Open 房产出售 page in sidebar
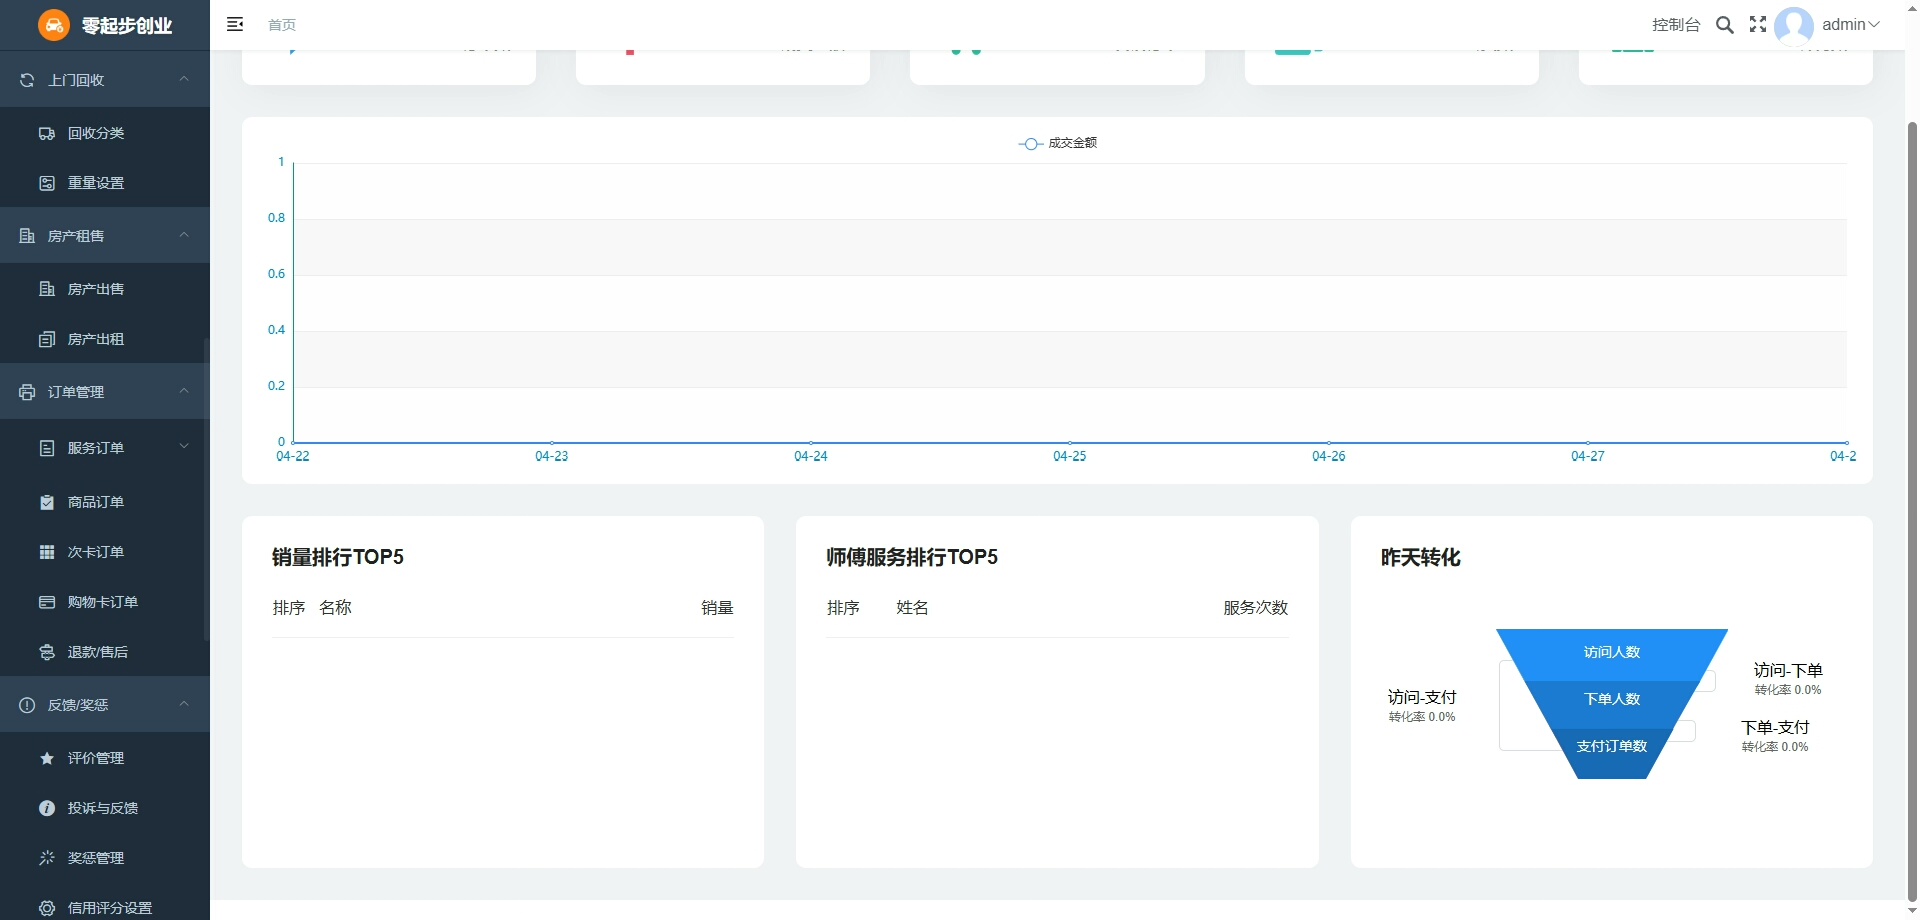The height and width of the screenshot is (920, 1920). tap(96, 289)
